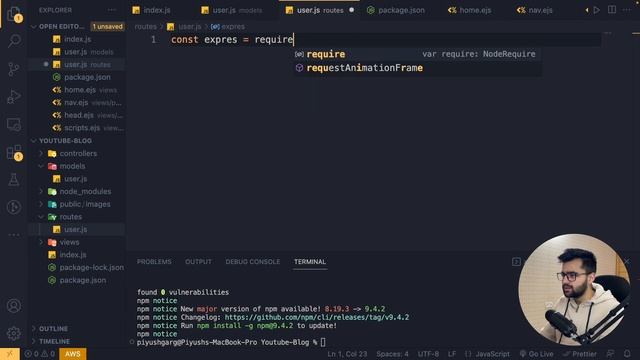Open Source Control view icon

(14, 69)
